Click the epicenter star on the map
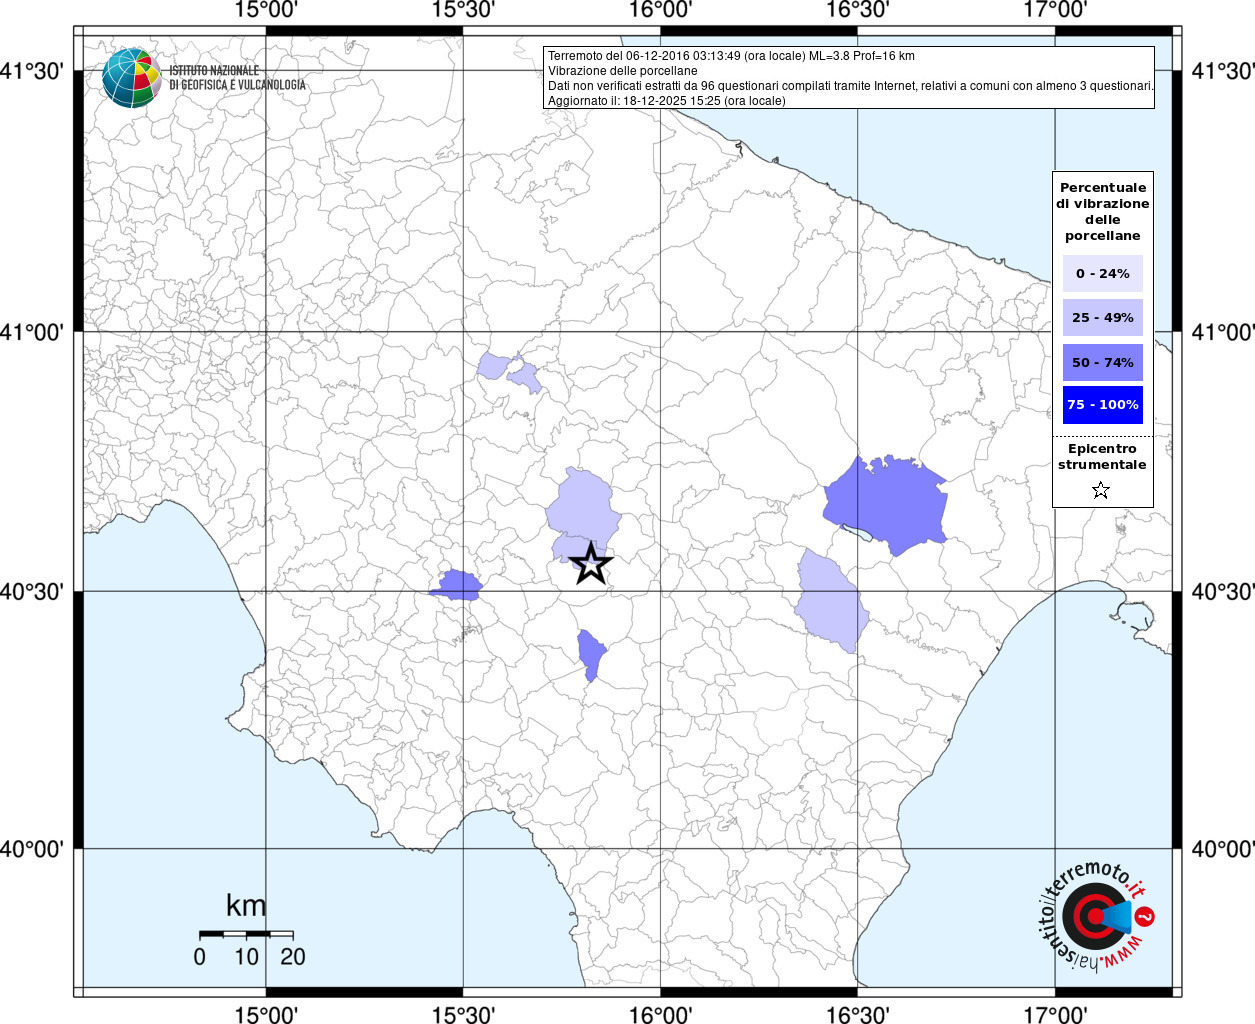Image resolution: width=1255 pixels, height=1024 pixels. coord(591,564)
